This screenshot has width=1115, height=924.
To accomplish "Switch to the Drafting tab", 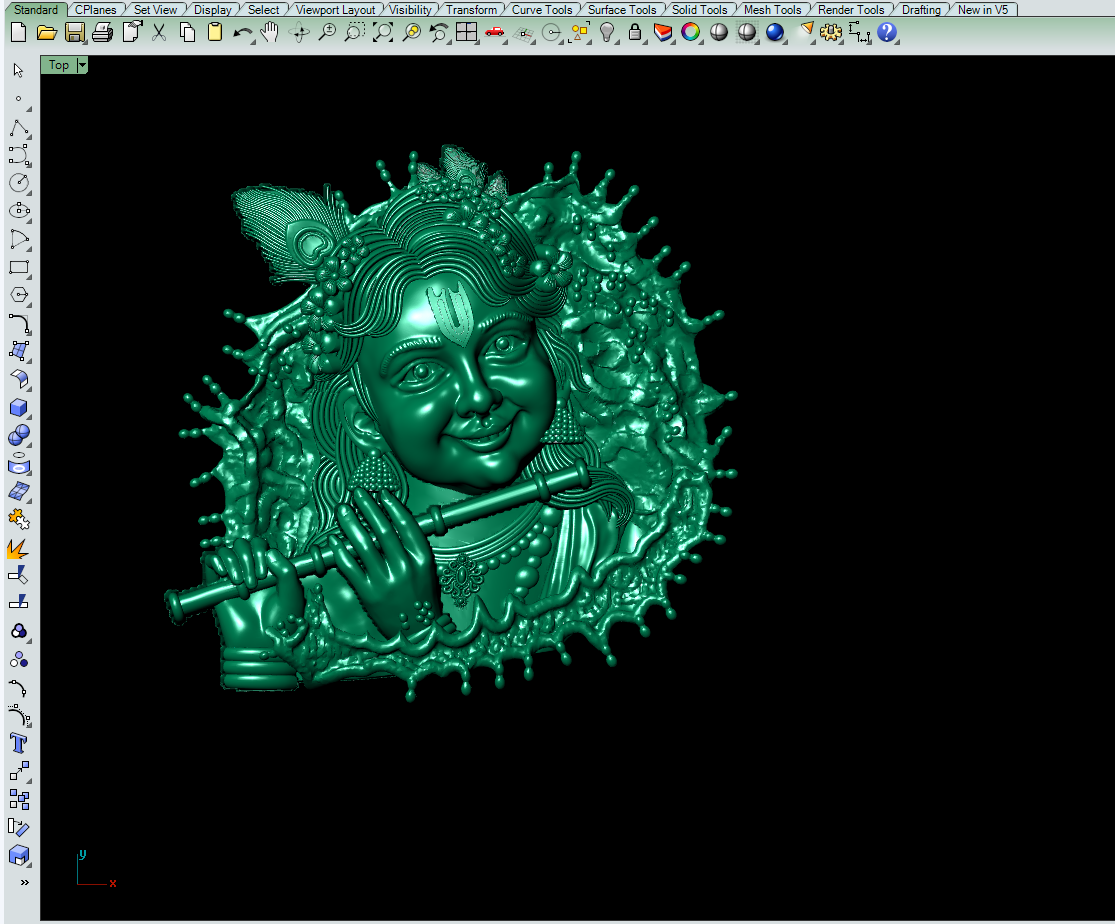I will (922, 10).
